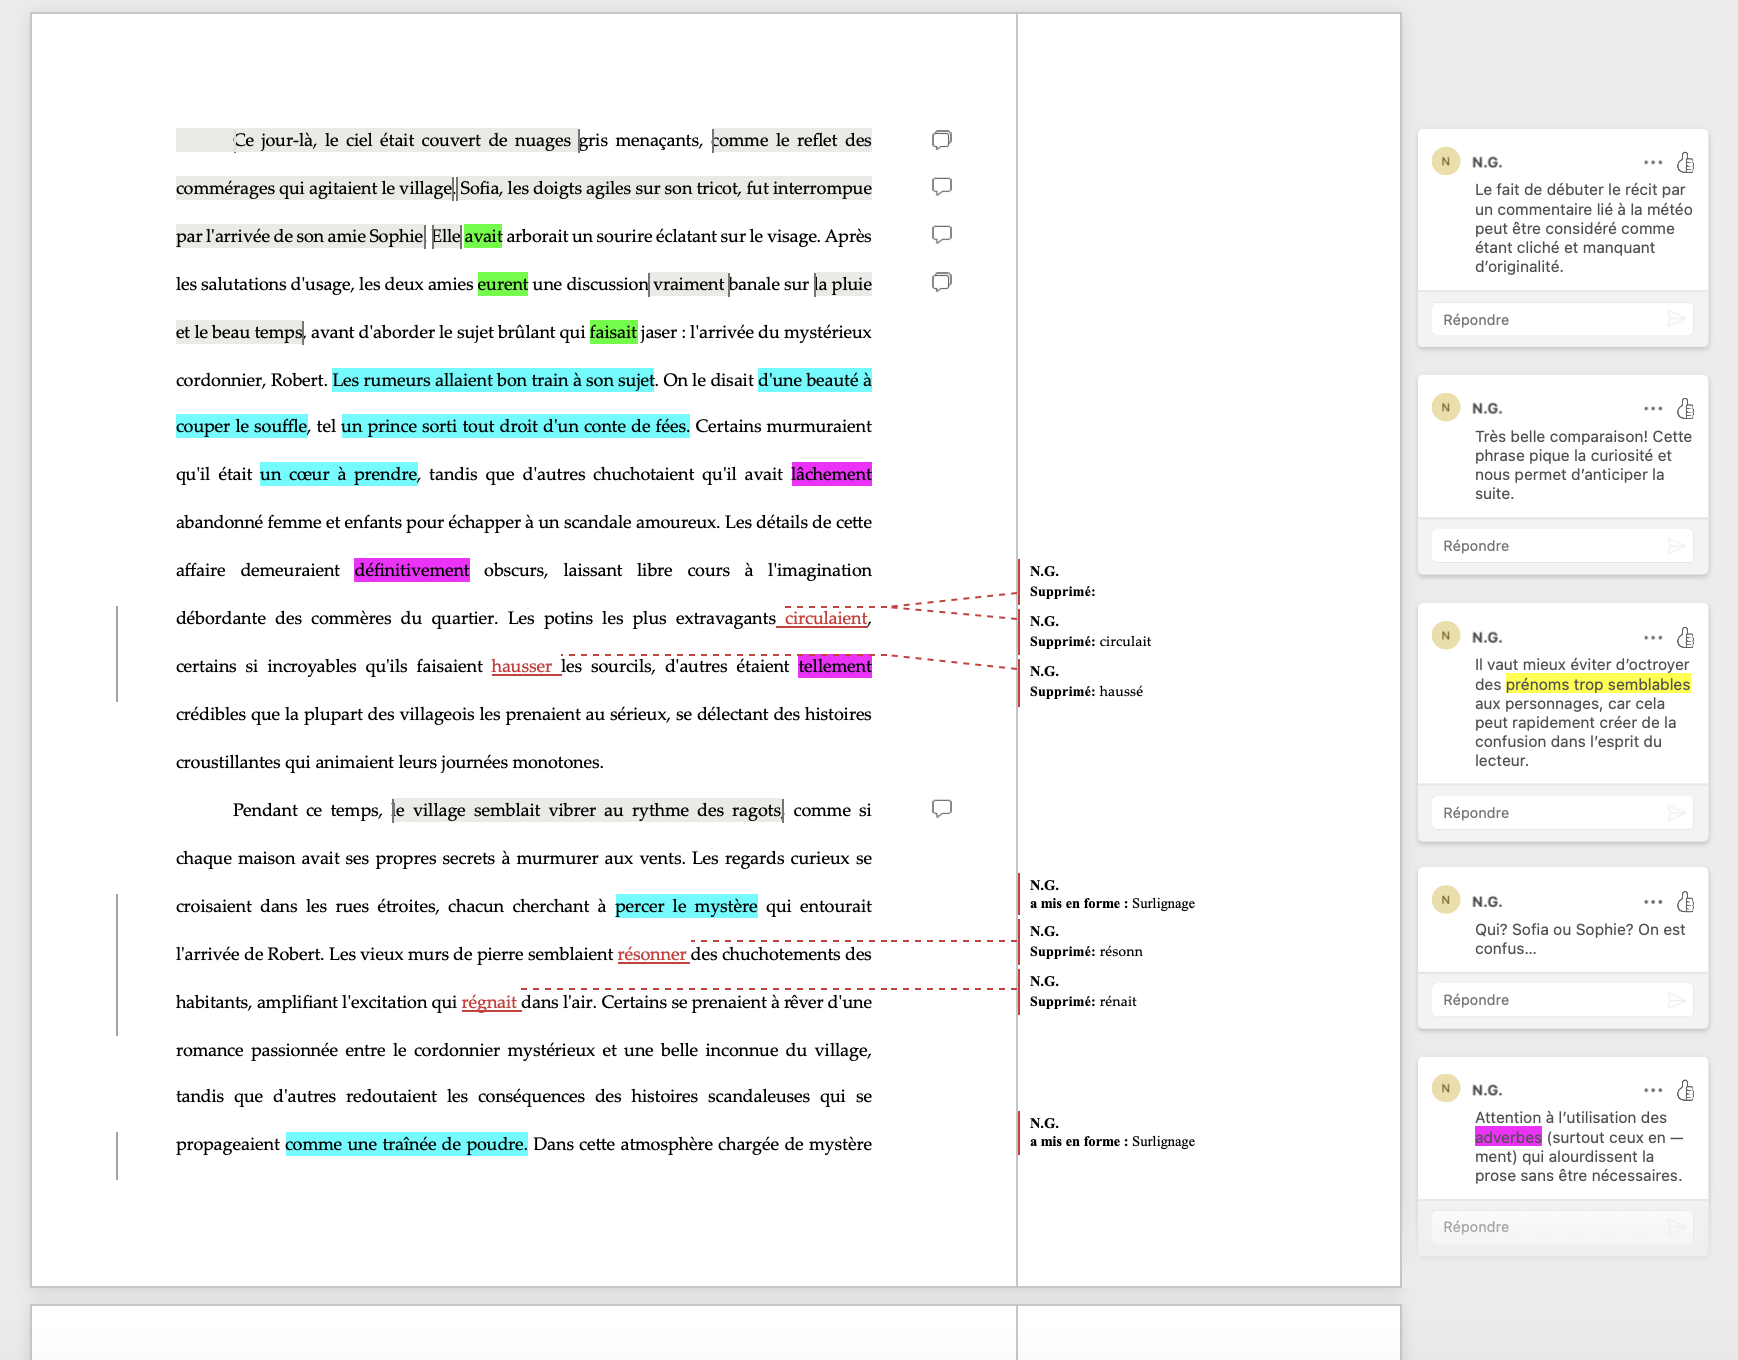Click the comment bubble beside the 'eurent une discussion' line
1738x1360 pixels.
tap(942, 233)
